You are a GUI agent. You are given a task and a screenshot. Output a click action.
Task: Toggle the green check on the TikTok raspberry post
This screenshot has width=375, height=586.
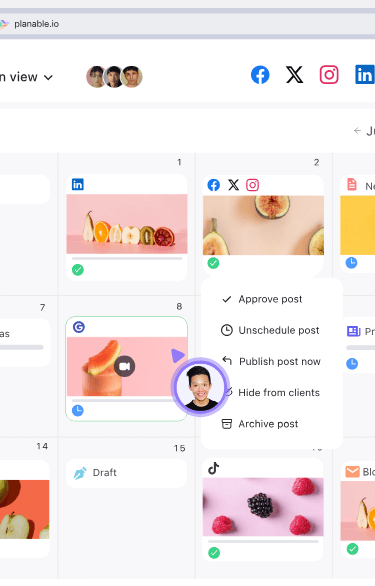(214, 552)
